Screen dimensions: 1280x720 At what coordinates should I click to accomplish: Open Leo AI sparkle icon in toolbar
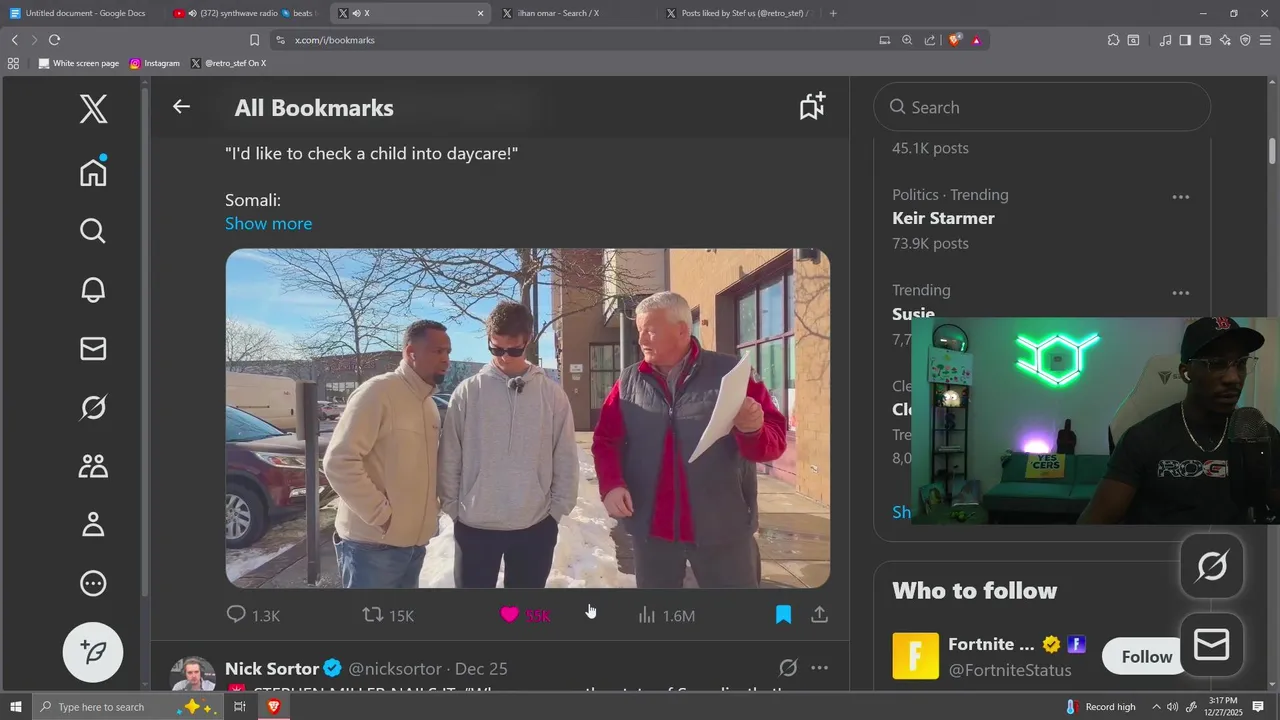1225,40
